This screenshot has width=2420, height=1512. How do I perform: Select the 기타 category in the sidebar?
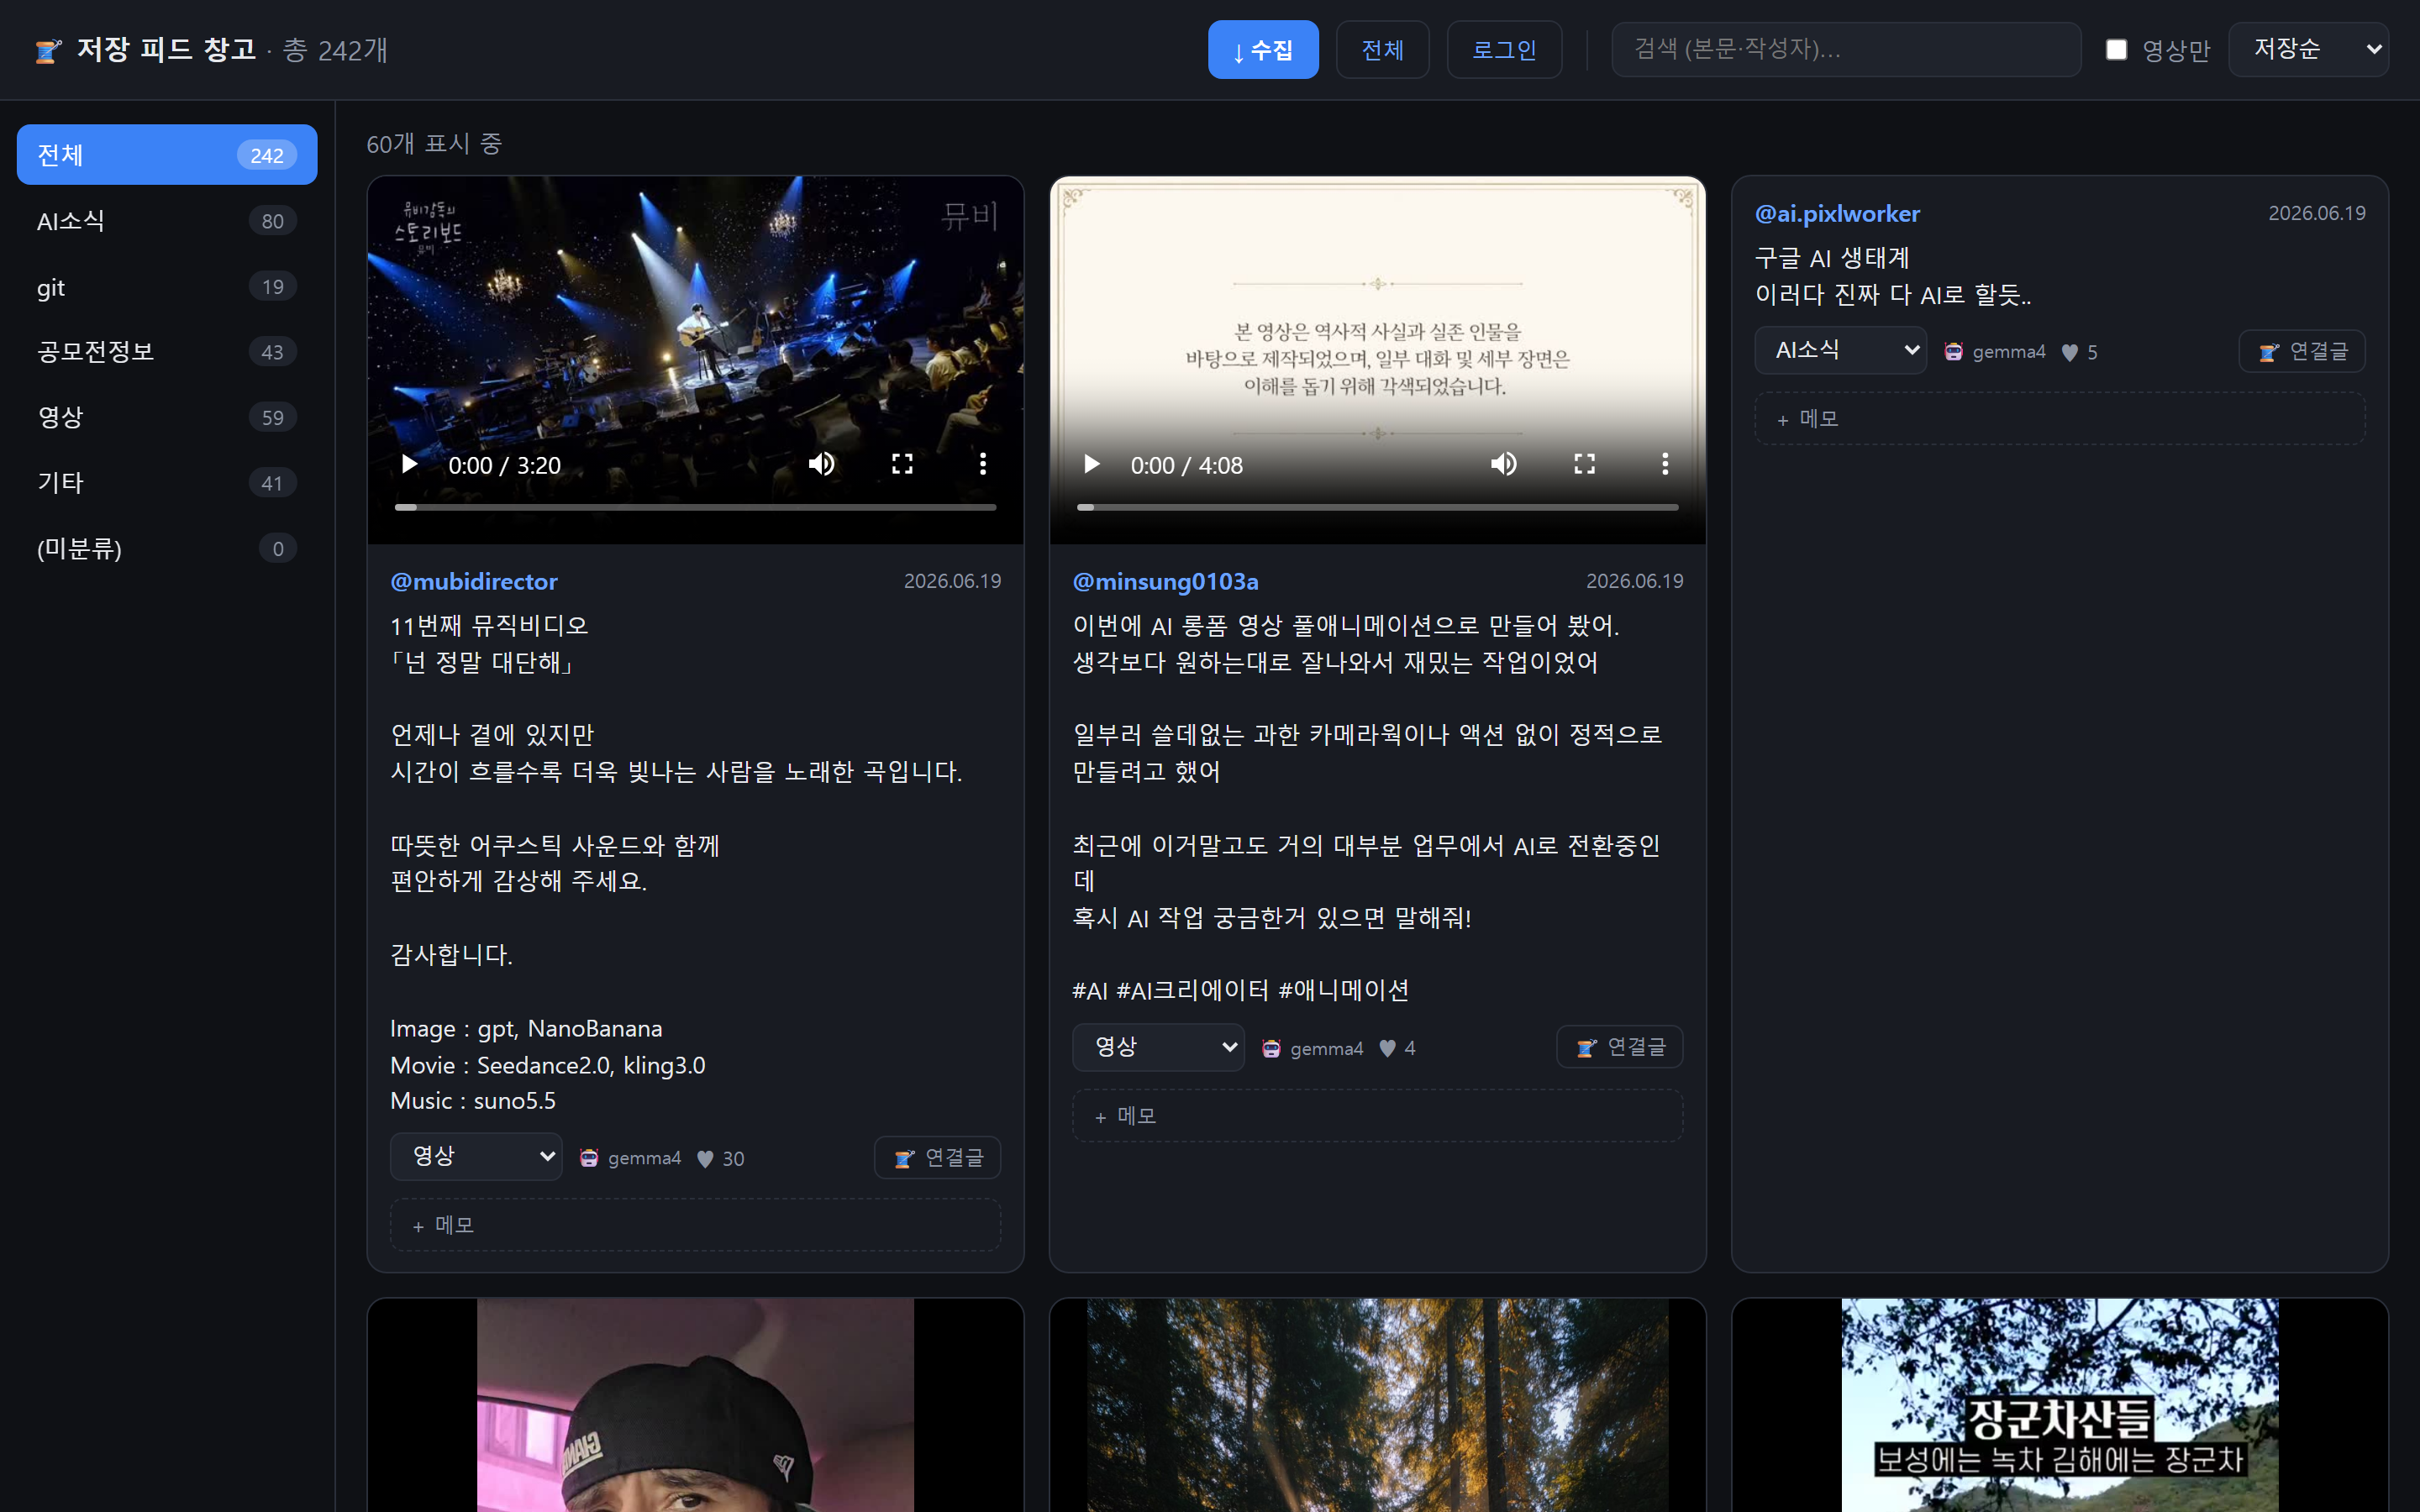(x=167, y=483)
